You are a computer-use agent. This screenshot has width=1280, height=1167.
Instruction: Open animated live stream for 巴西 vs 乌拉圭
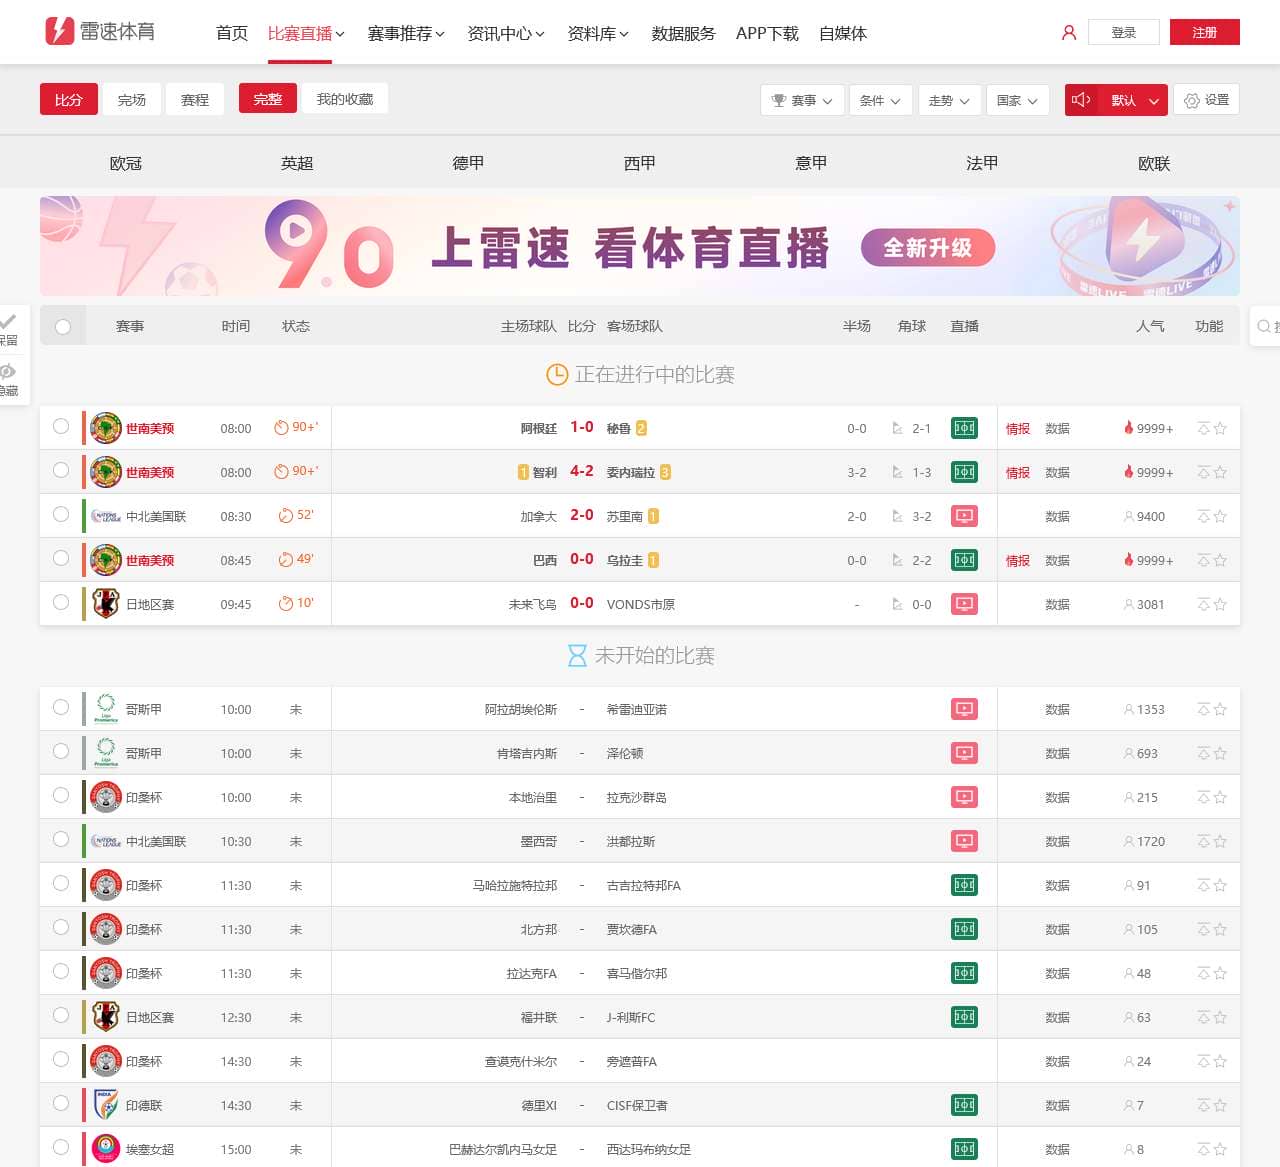click(964, 560)
